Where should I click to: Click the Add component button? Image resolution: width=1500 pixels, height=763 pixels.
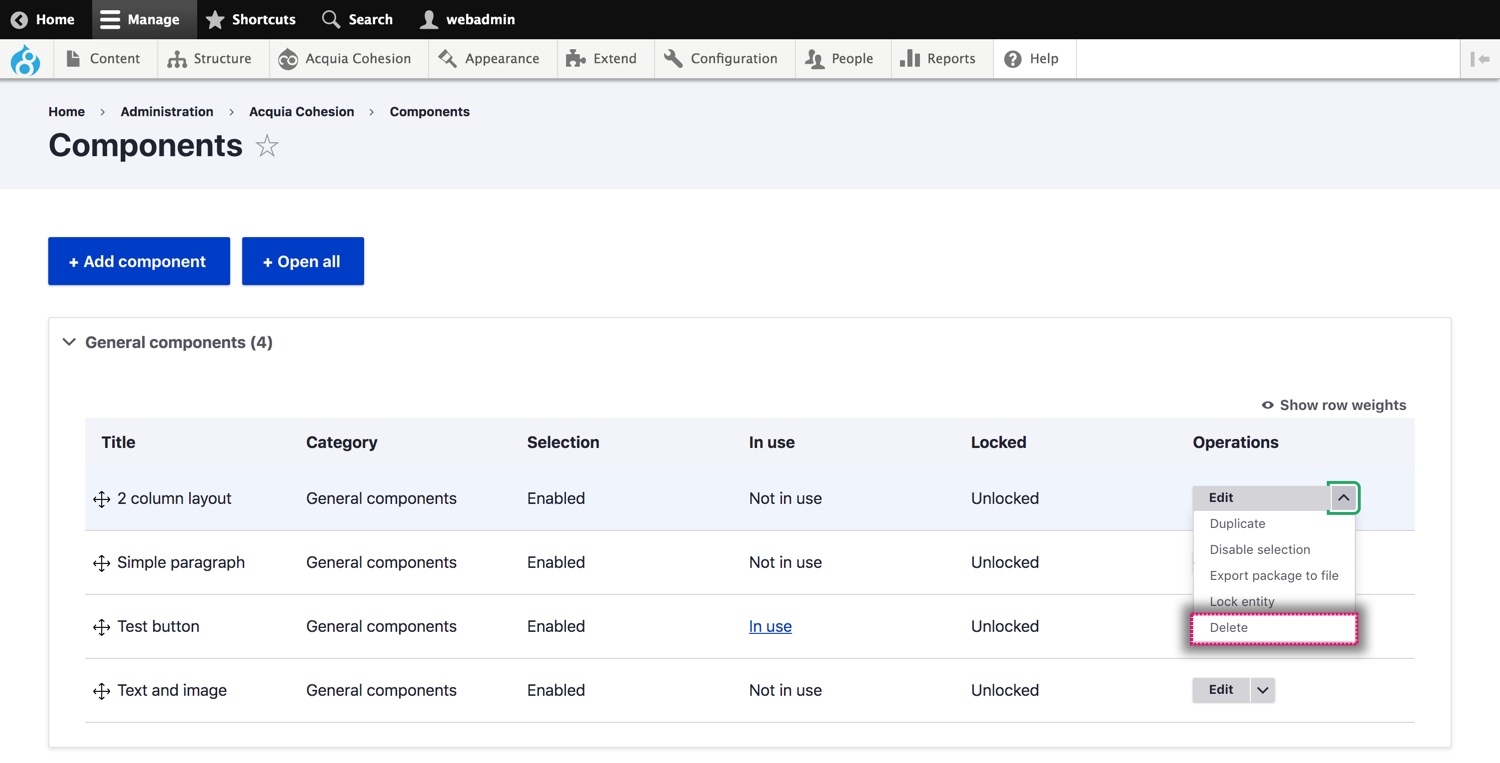click(x=139, y=261)
